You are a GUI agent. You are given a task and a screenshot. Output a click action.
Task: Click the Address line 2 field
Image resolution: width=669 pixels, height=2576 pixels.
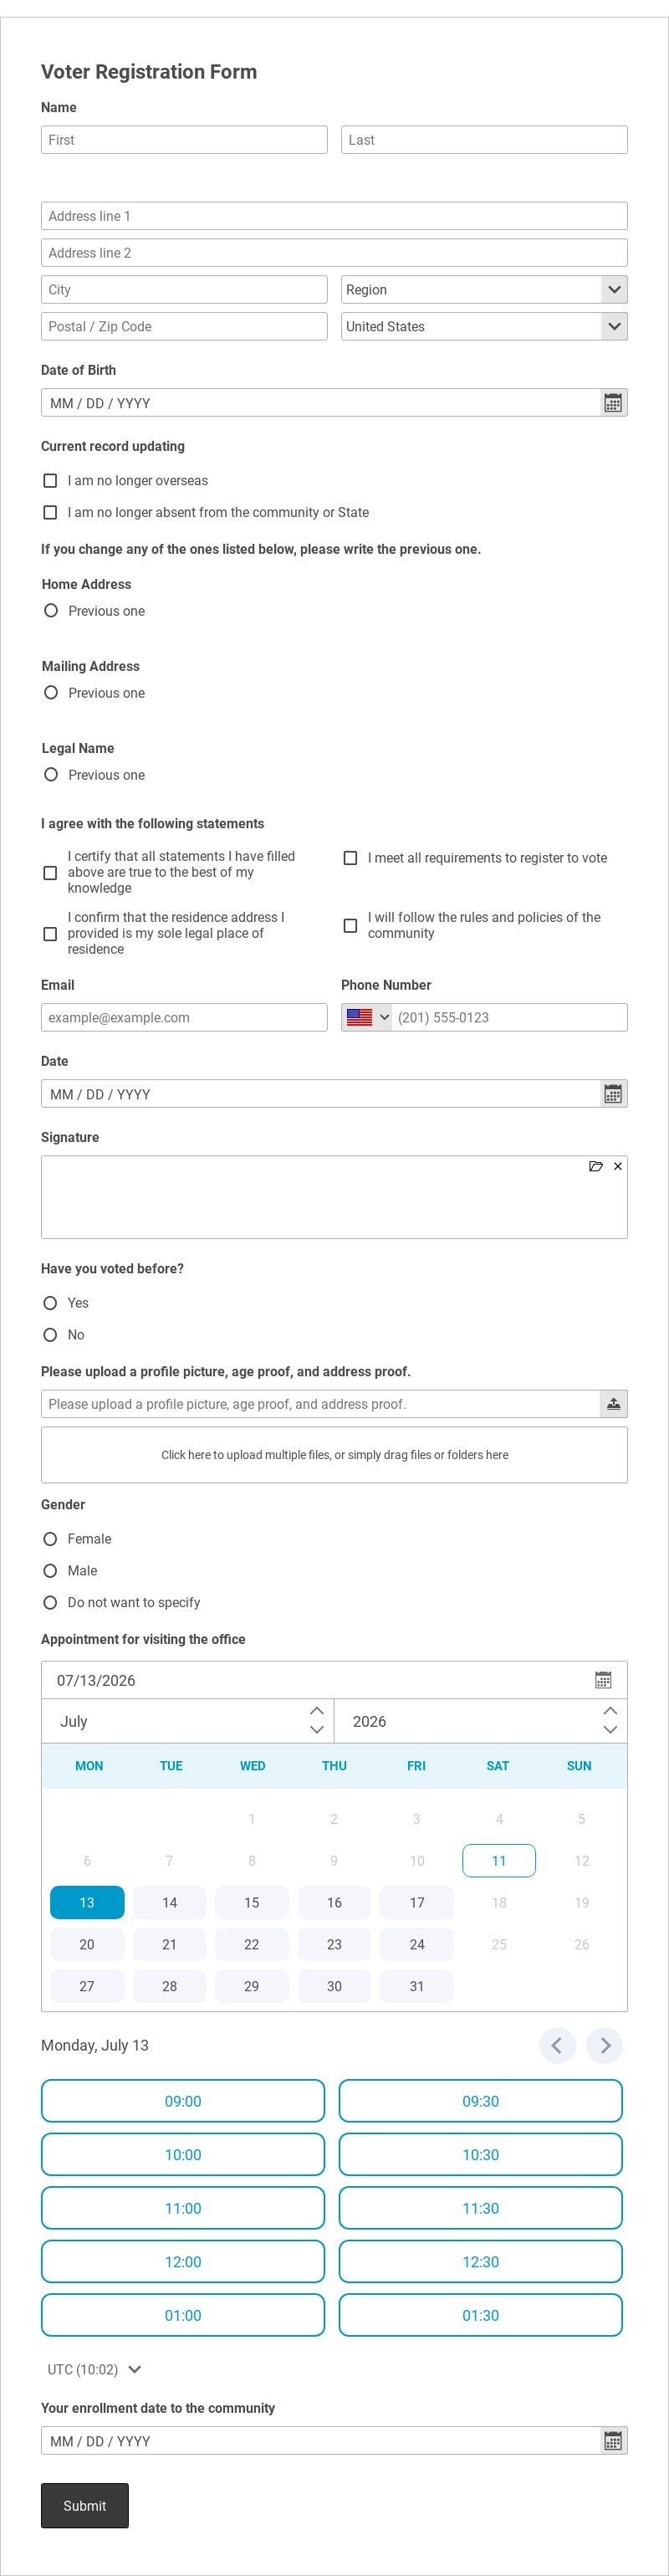coord(334,253)
